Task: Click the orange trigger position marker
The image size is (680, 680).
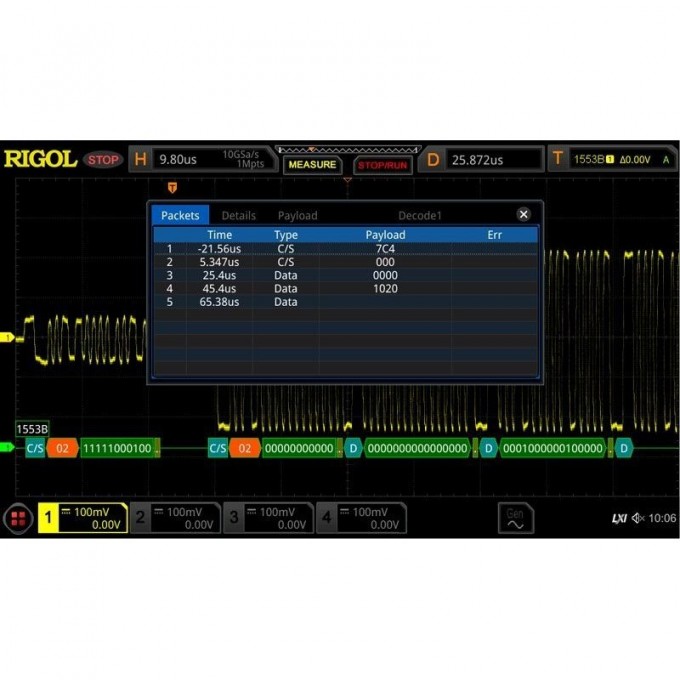Action: [172, 187]
